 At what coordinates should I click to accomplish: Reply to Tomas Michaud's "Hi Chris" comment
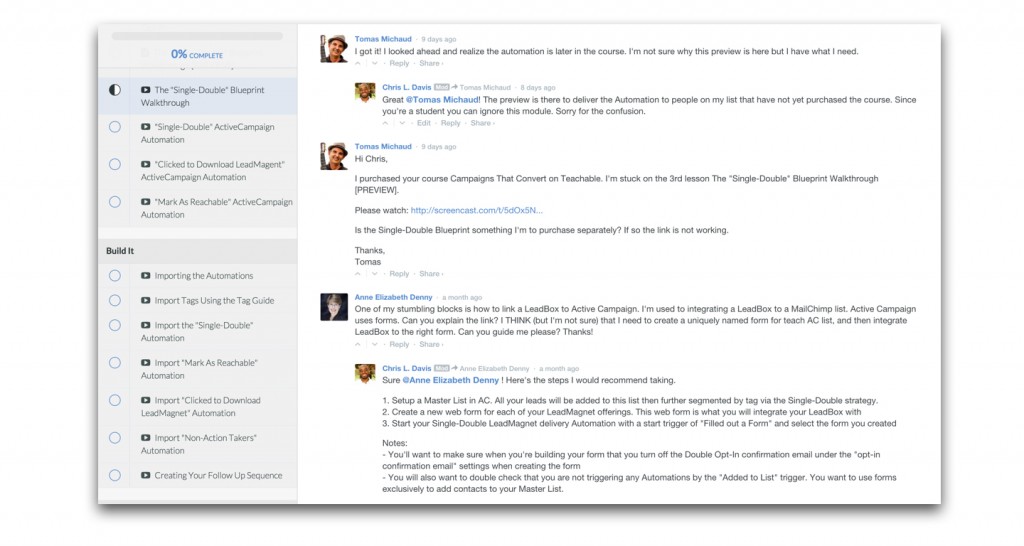(399, 274)
